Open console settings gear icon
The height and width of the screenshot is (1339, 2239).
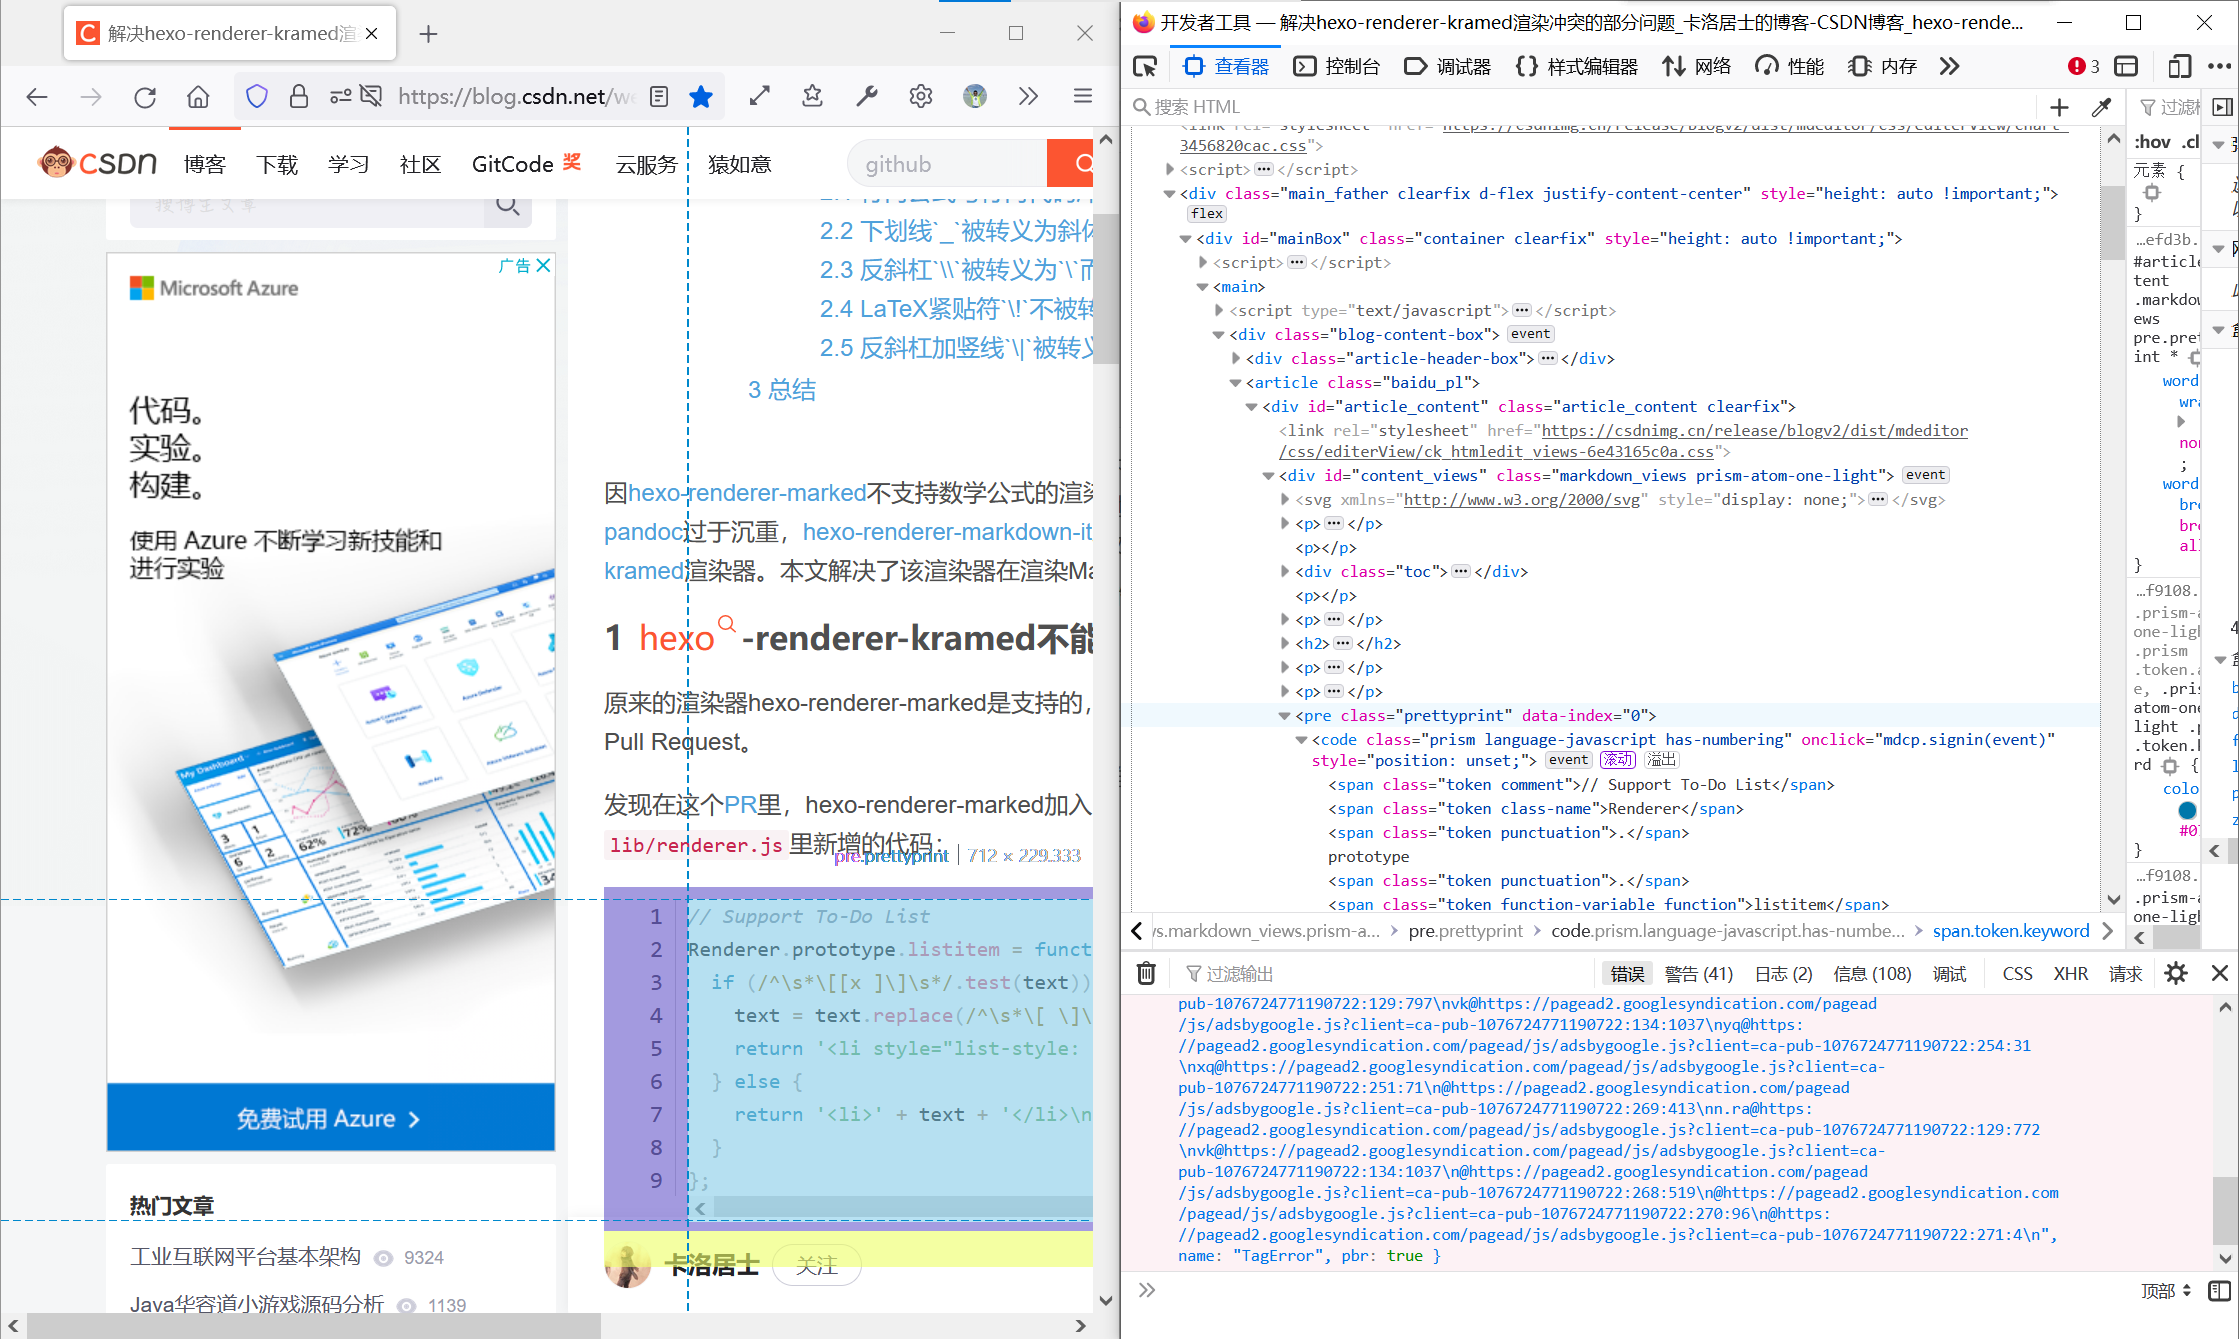(x=2176, y=973)
